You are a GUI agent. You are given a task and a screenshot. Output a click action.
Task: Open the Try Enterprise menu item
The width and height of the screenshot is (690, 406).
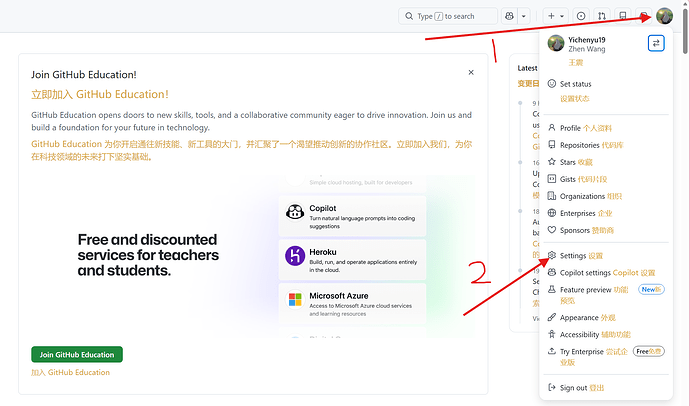coord(606,357)
